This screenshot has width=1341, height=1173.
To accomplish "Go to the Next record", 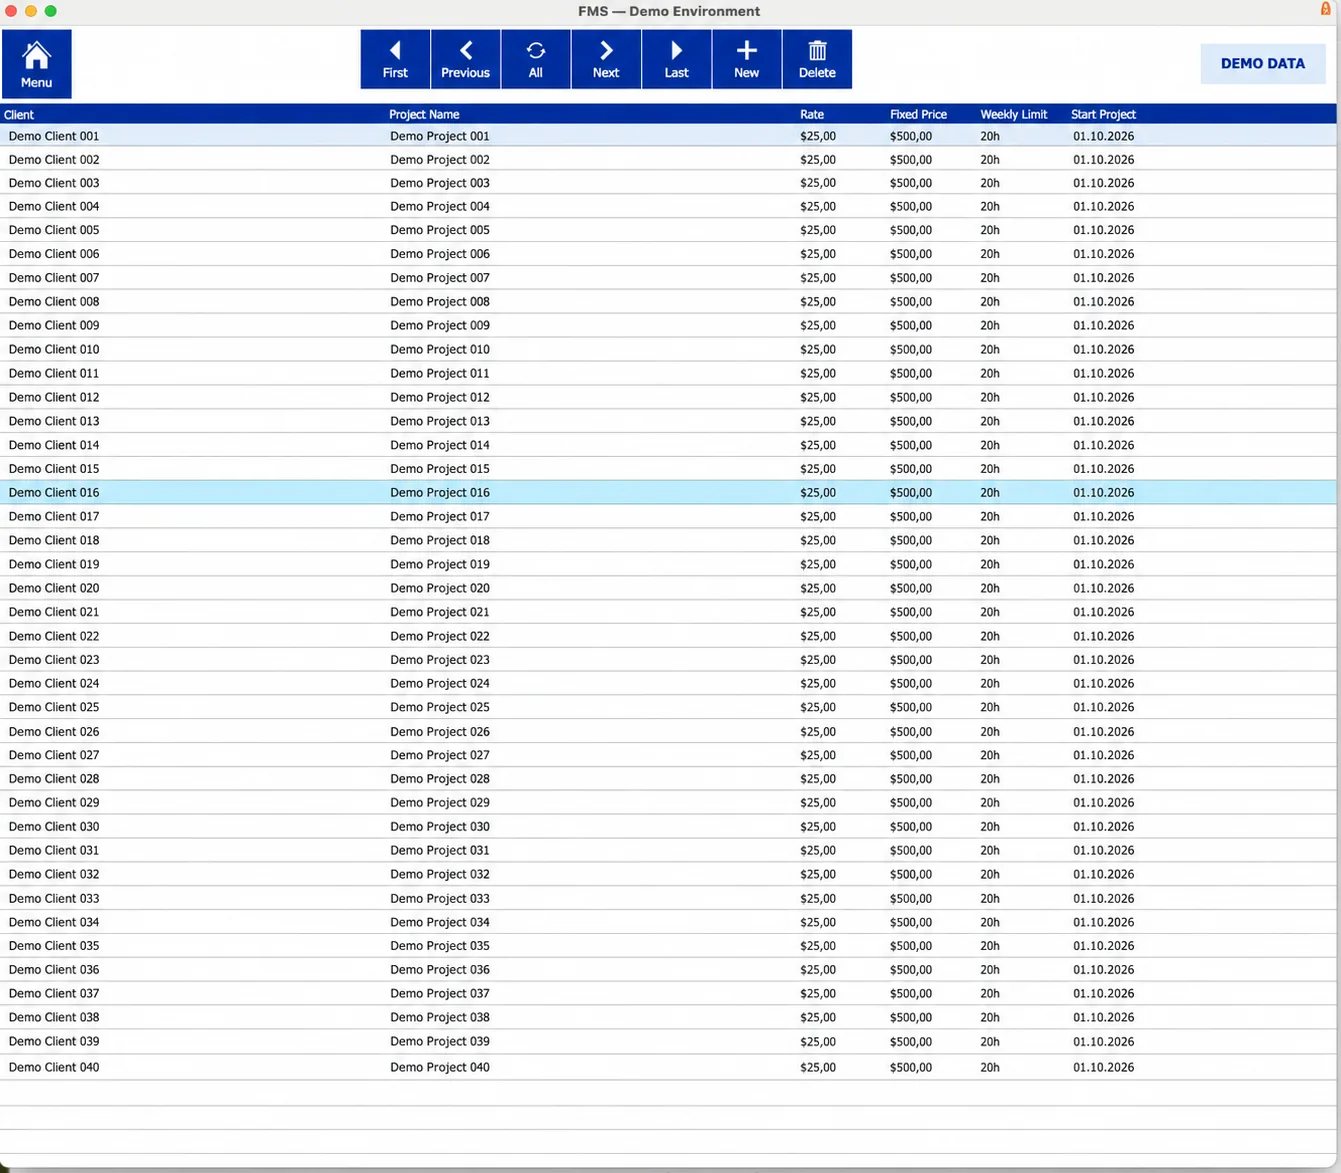I will 606,60.
